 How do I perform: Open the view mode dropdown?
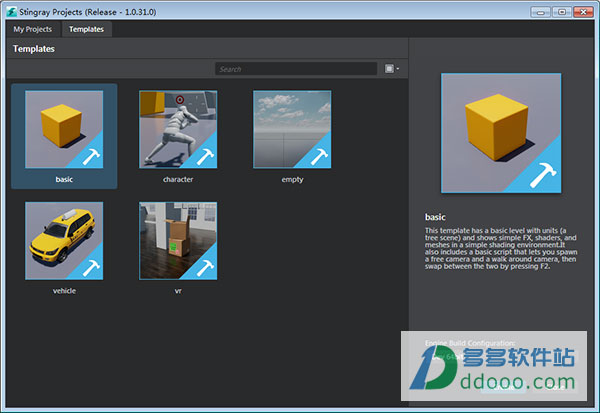click(x=392, y=69)
